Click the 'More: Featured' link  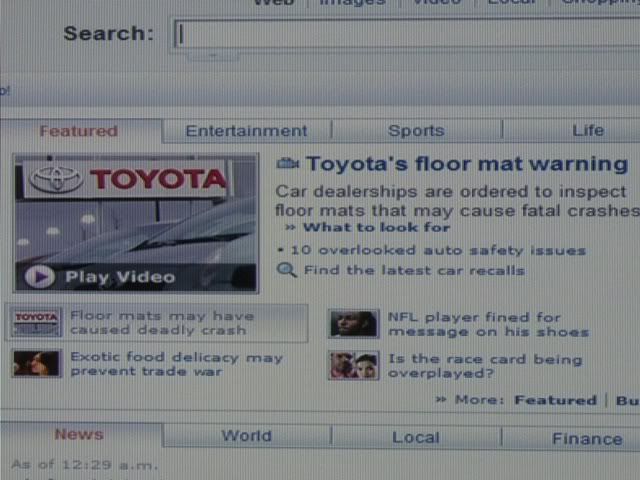[555, 400]
